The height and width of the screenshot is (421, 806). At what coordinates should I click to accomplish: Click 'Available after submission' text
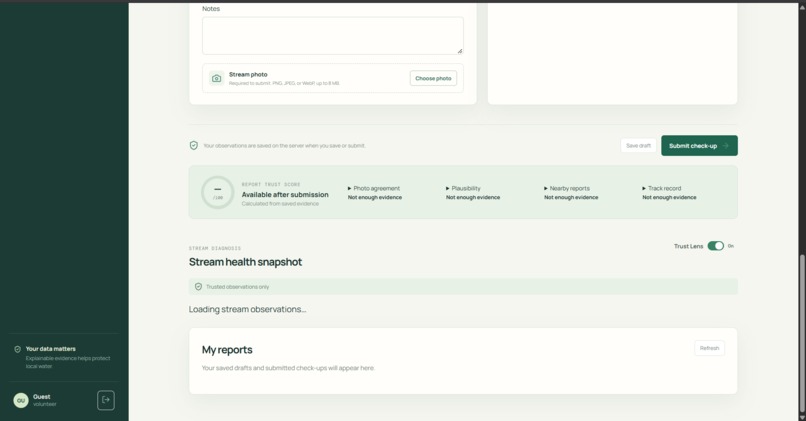click(285, 195)
